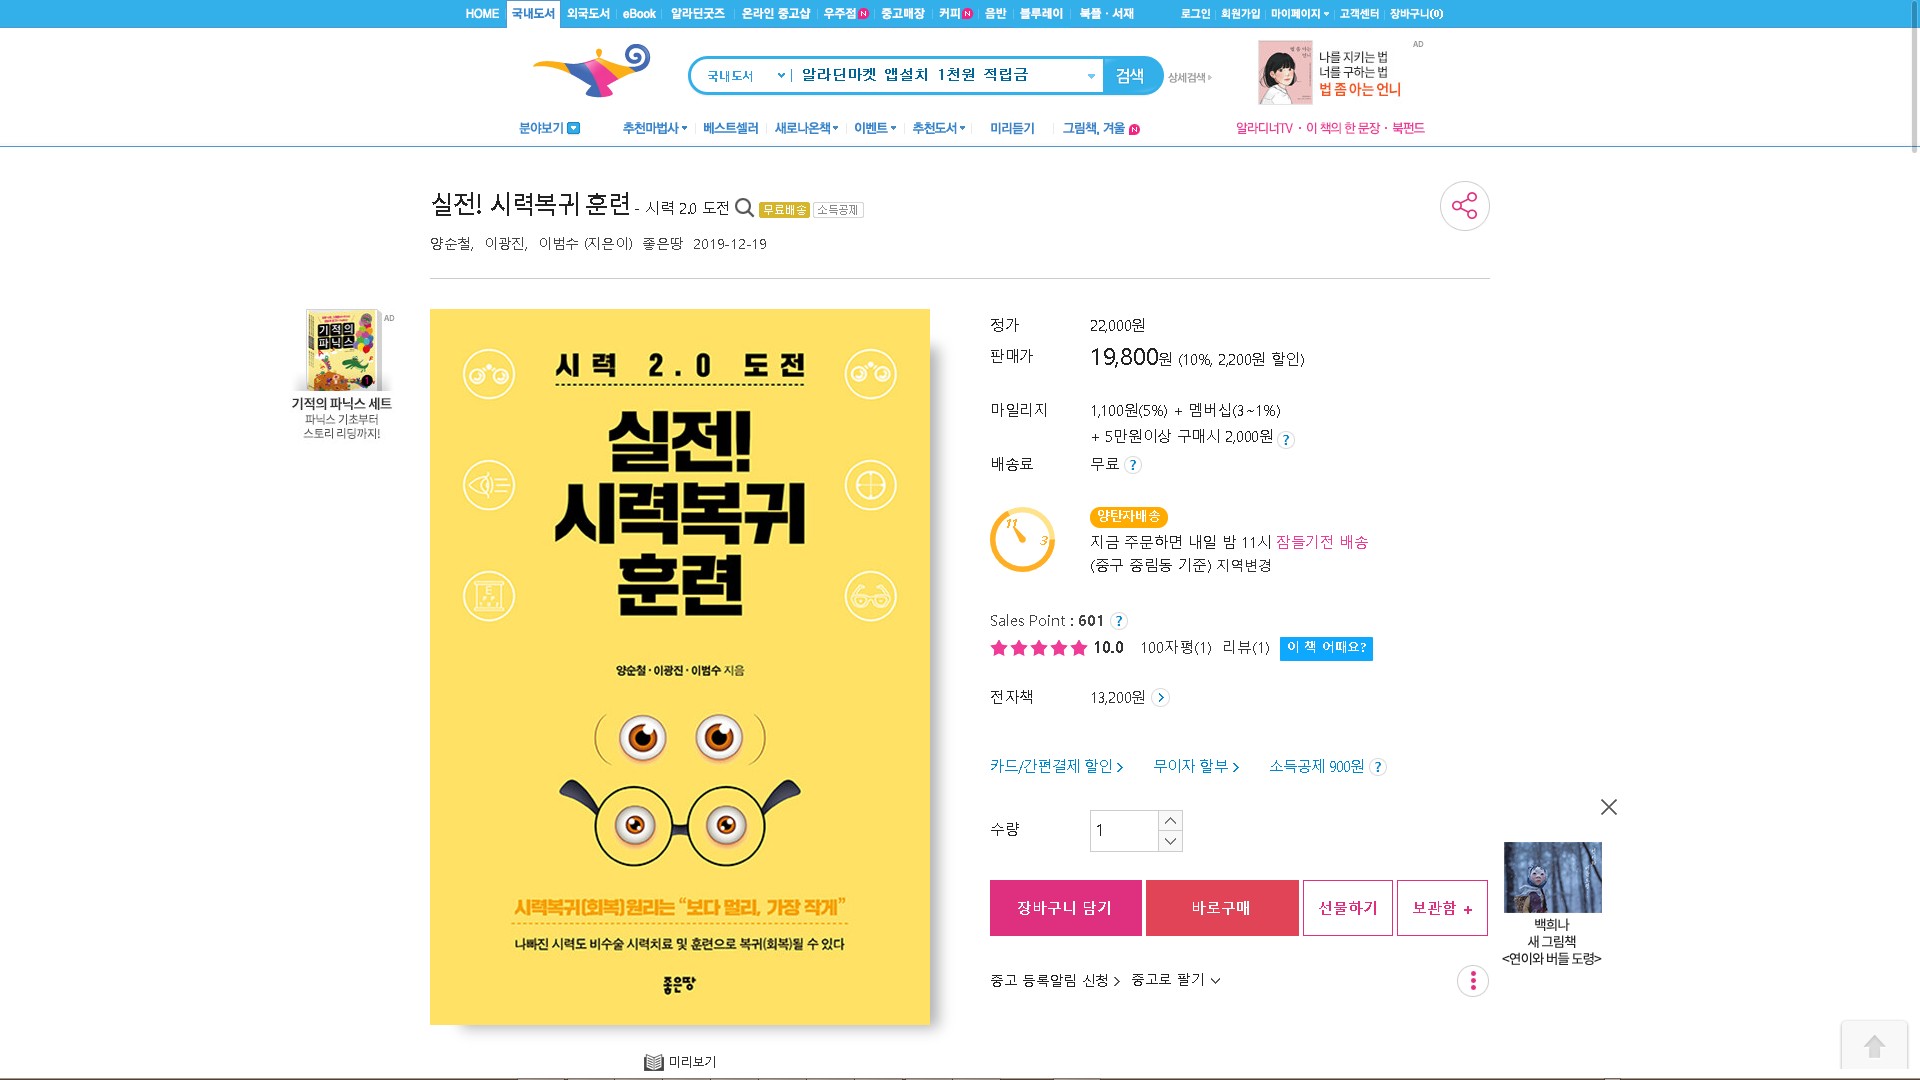This screenshot has width=1920, height=1080.
Task: Expand the search suggestions dropdown arrow
Action: point(1090,76)
